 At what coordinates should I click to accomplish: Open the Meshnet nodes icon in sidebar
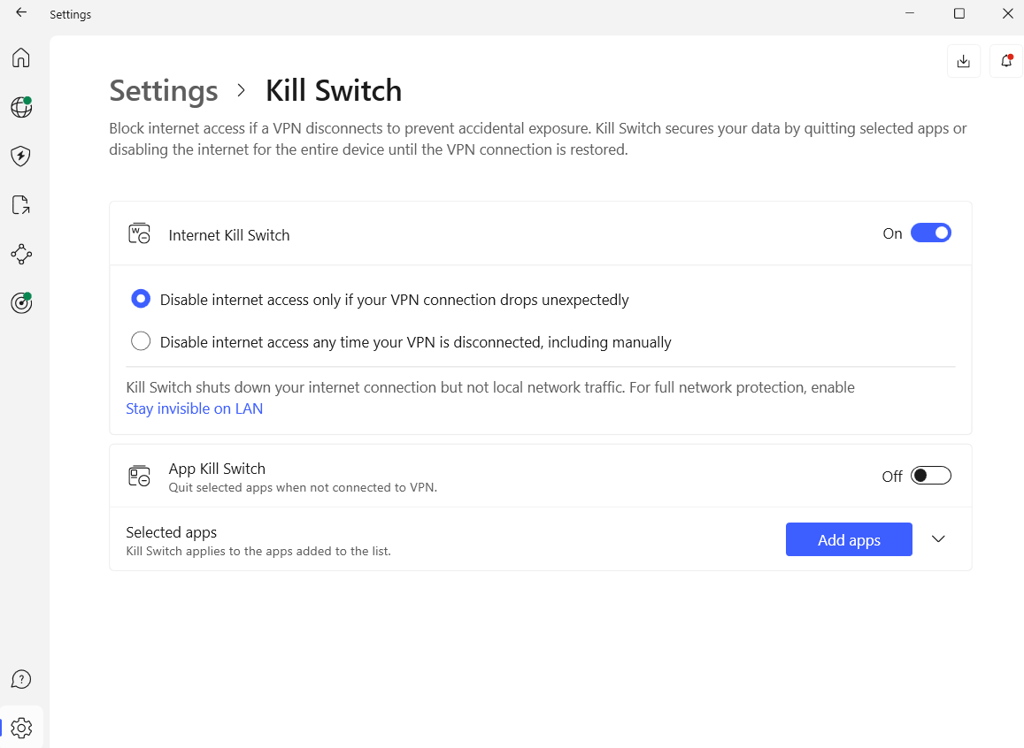point(21,254)
